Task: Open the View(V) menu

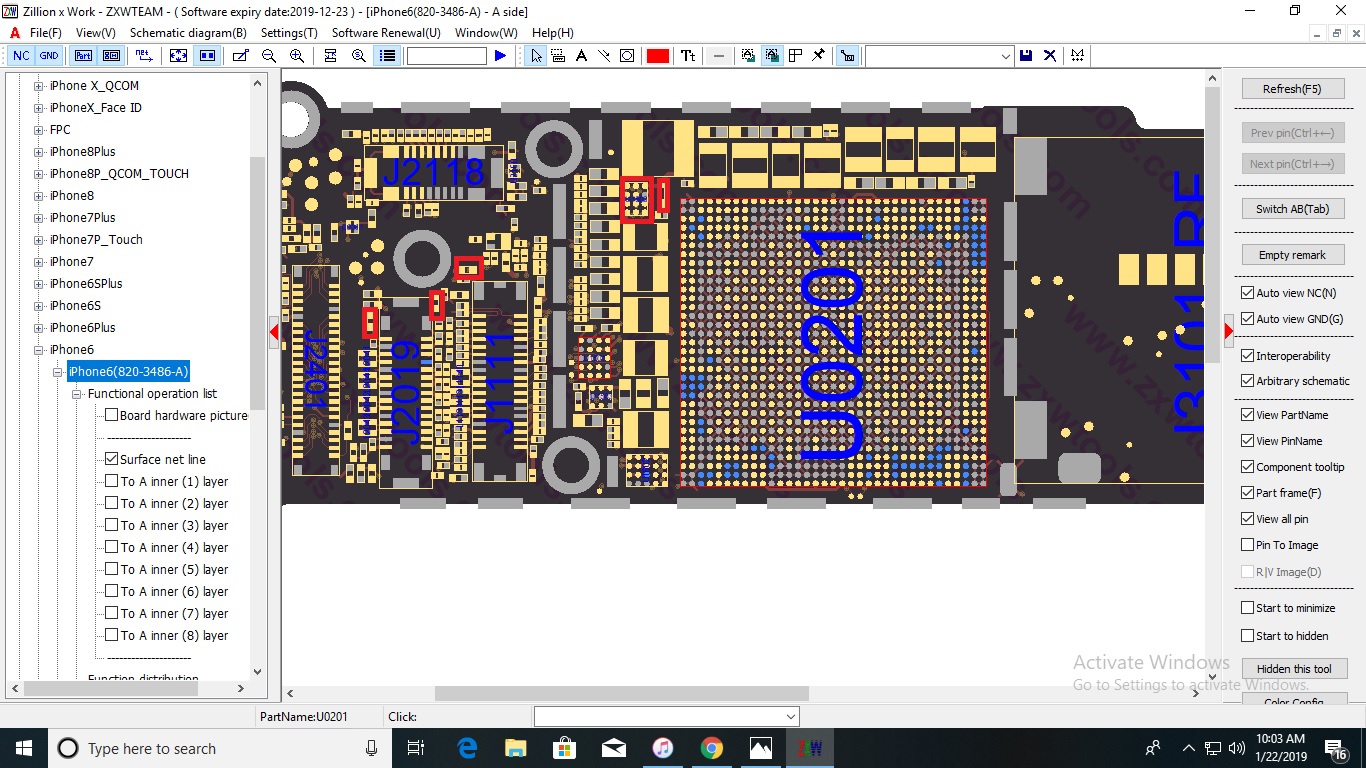Action: click(x=96, y=33)
